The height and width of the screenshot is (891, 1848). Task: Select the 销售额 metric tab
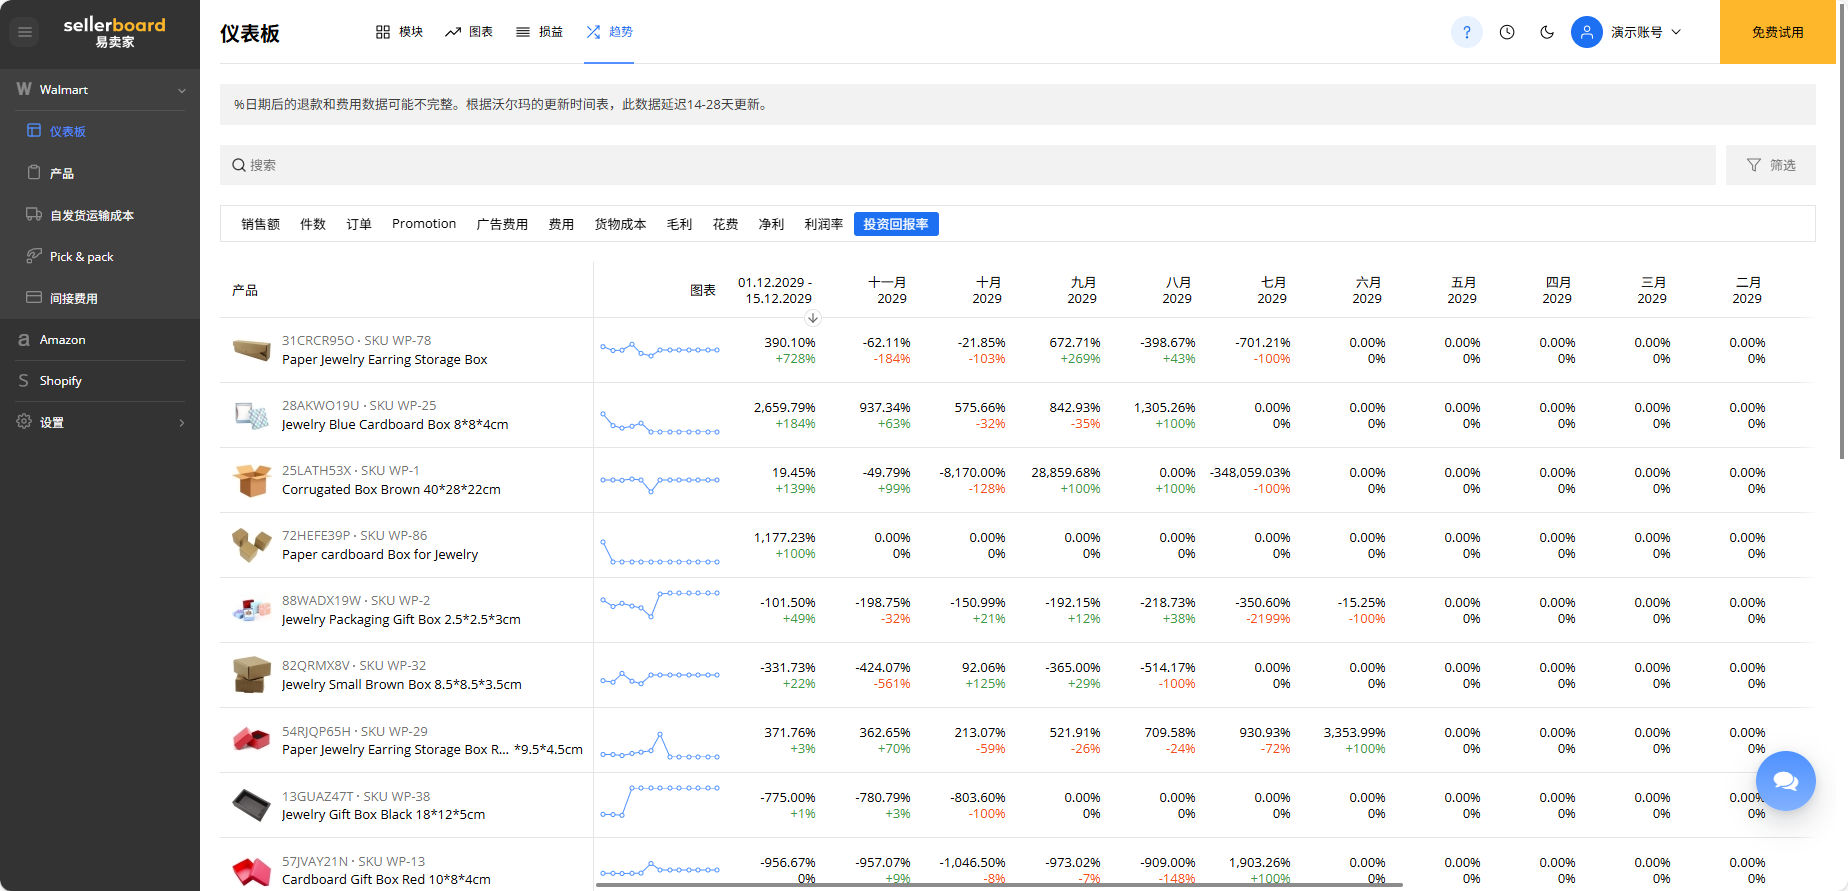pyautogui.click(x=260, y=224)
